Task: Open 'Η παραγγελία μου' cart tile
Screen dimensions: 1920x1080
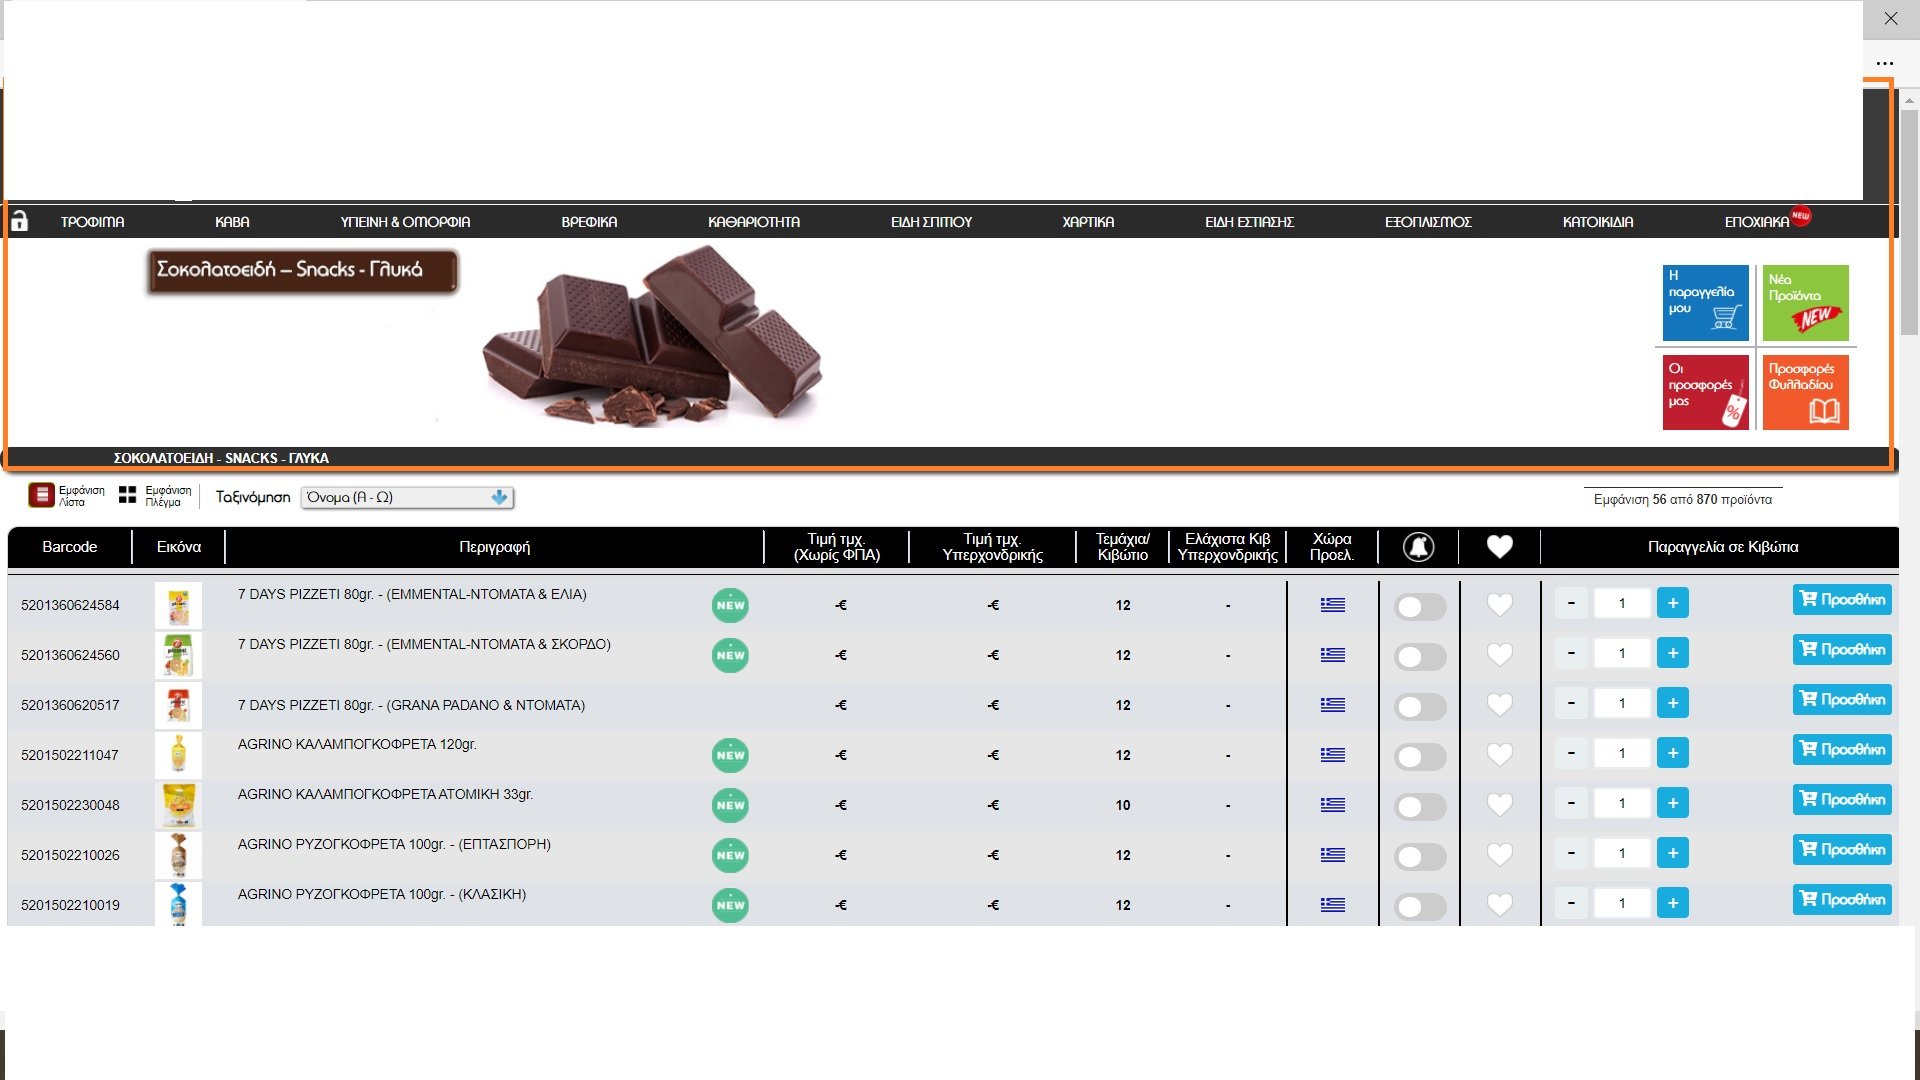Action: (x=1705, y=303)
